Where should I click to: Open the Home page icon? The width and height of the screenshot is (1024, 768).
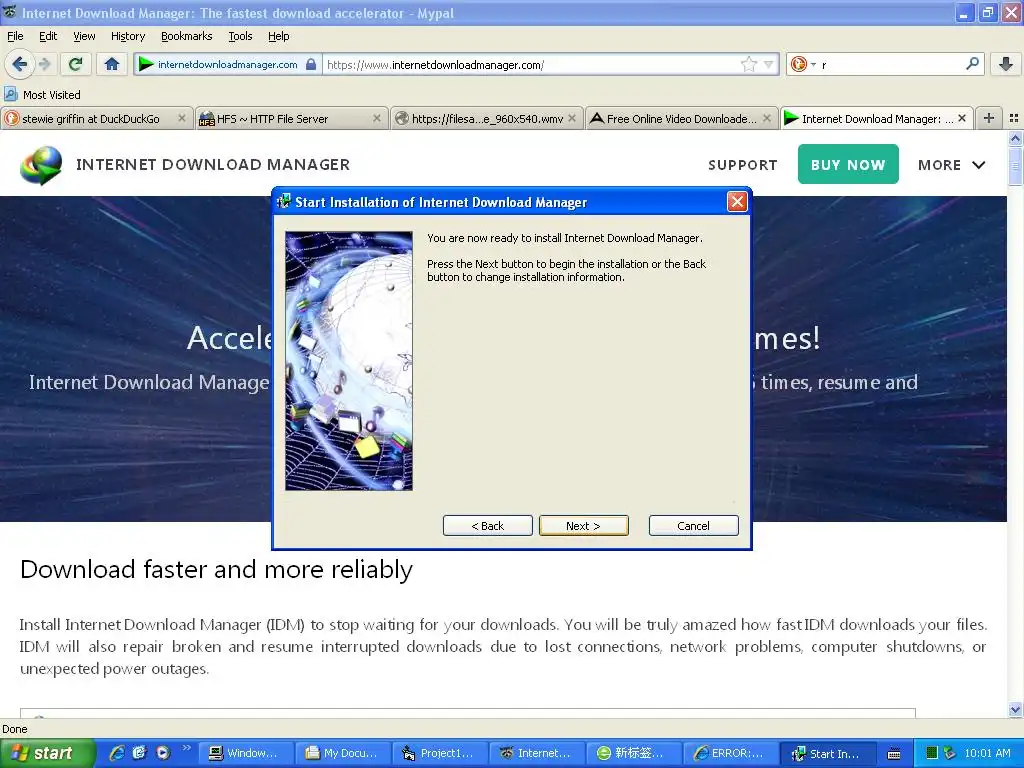pyautogui.click(x=112, y=64)
